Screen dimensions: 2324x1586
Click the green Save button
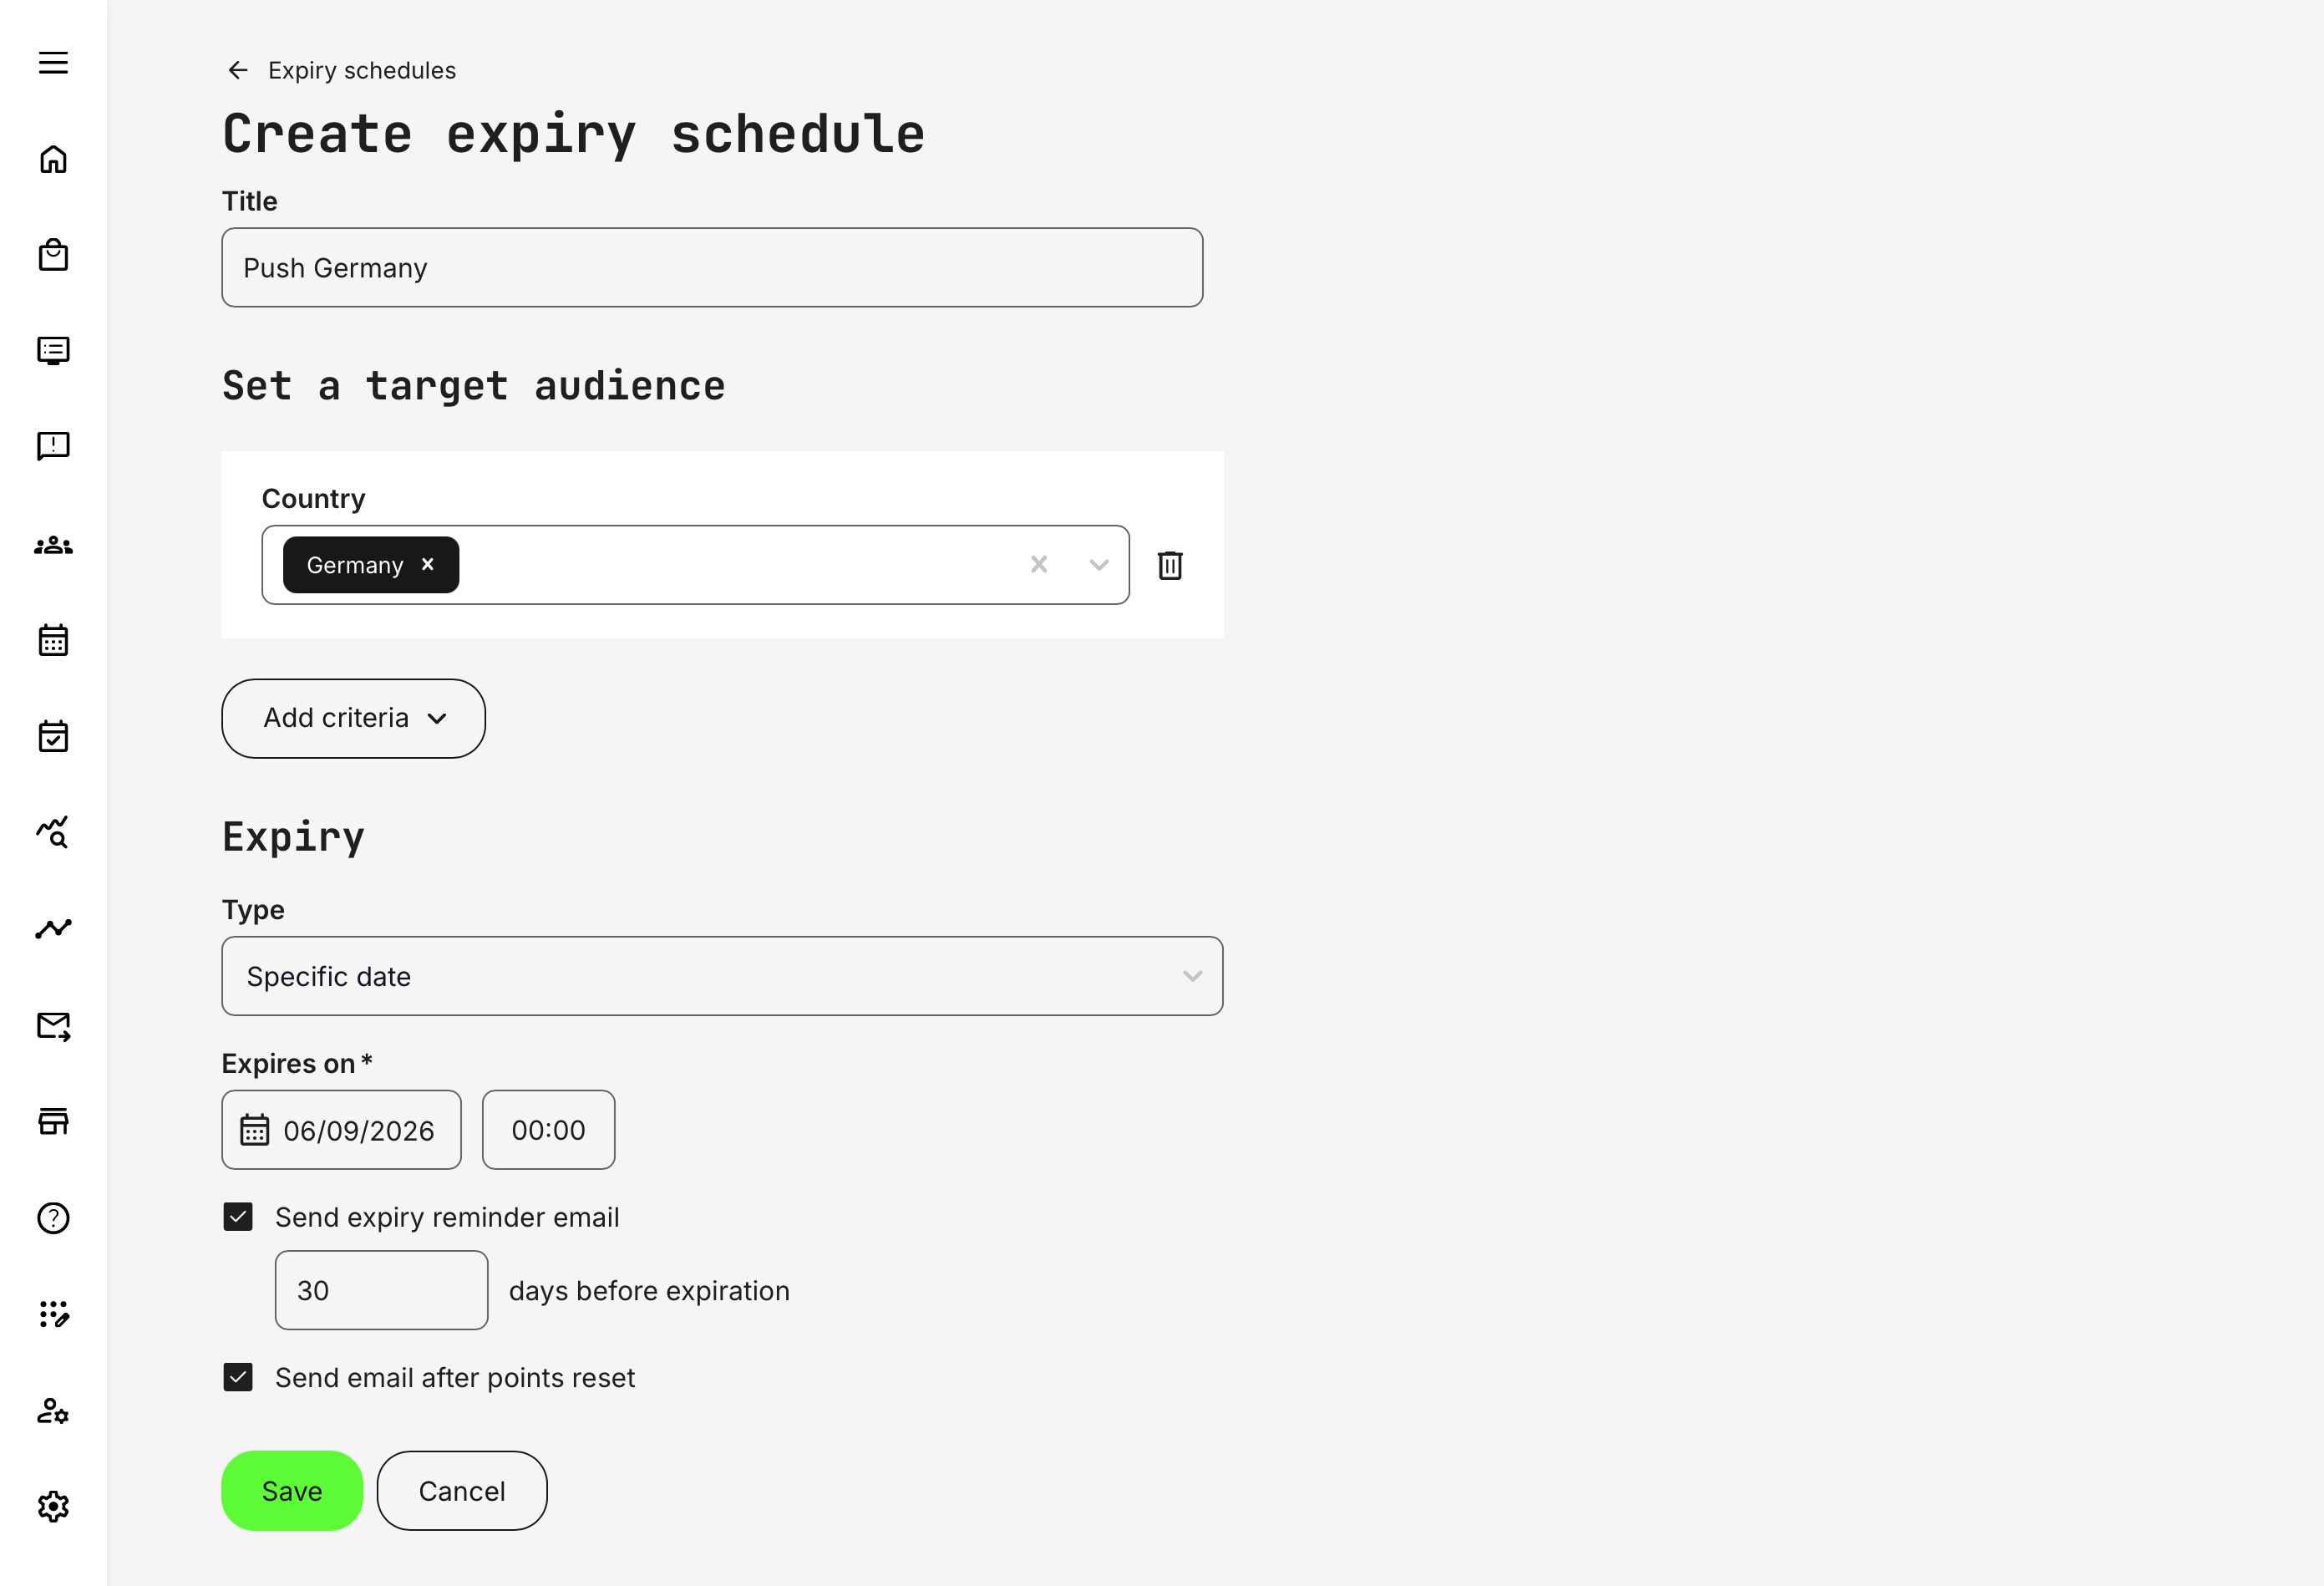click(291, 1490)
